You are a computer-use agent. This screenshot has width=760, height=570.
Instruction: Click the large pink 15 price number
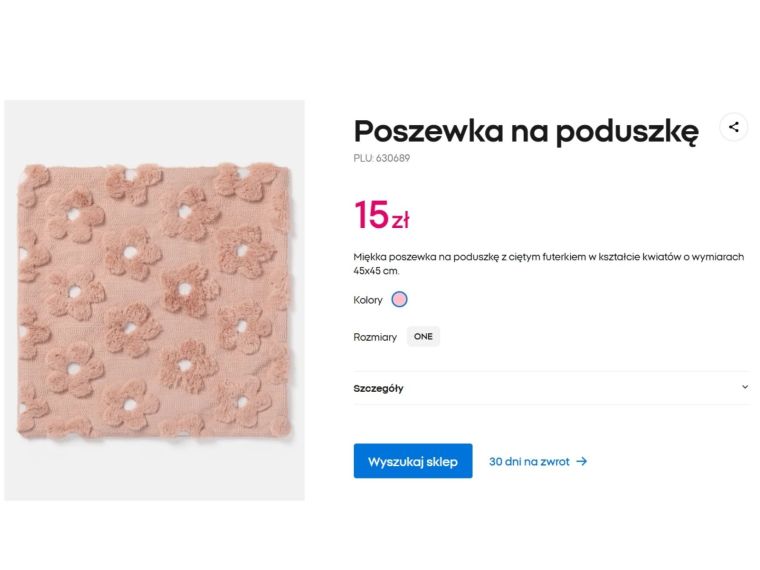tap(370, 215)
